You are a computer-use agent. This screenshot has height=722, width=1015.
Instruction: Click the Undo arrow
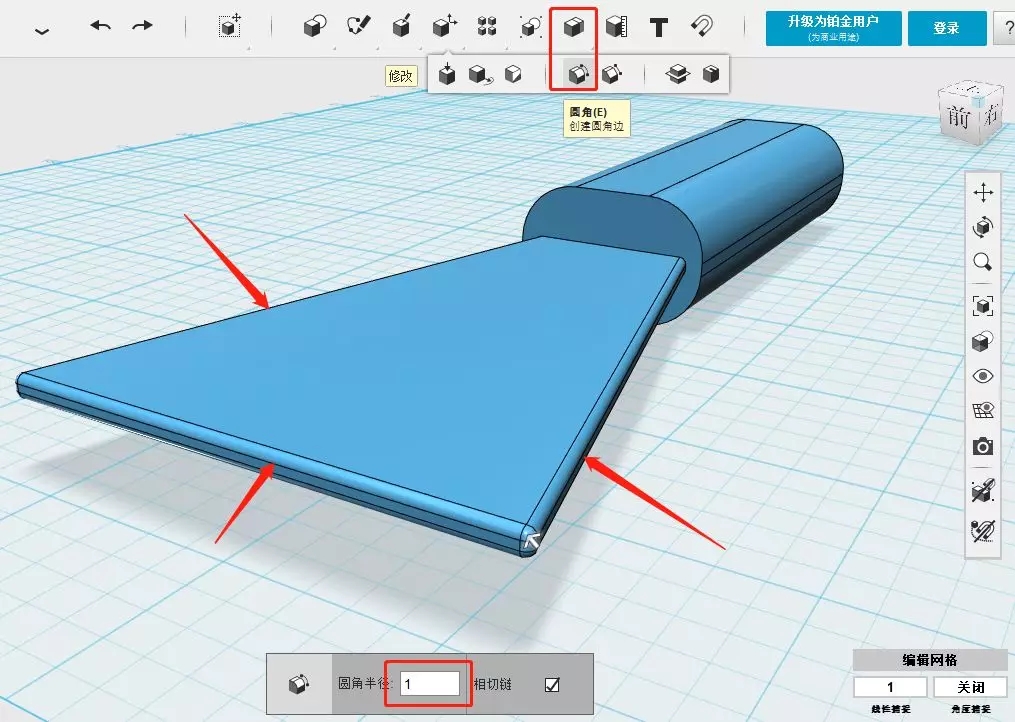tap(100, 26)
